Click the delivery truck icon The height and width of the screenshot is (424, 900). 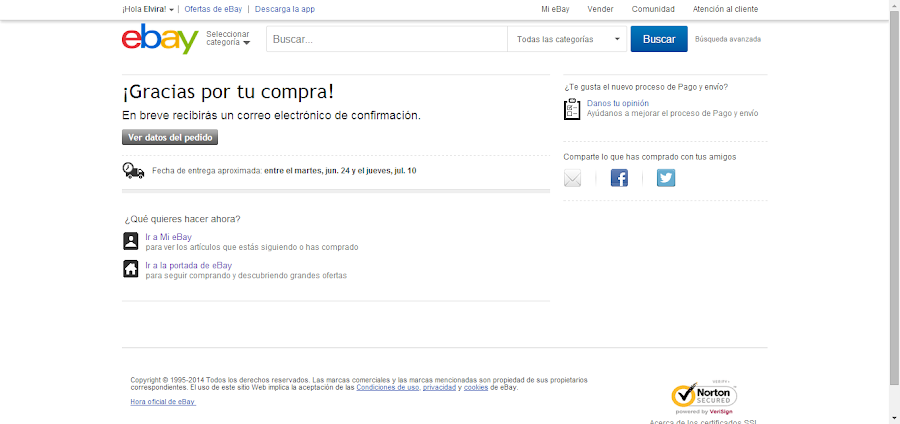(x=134, y=170)
